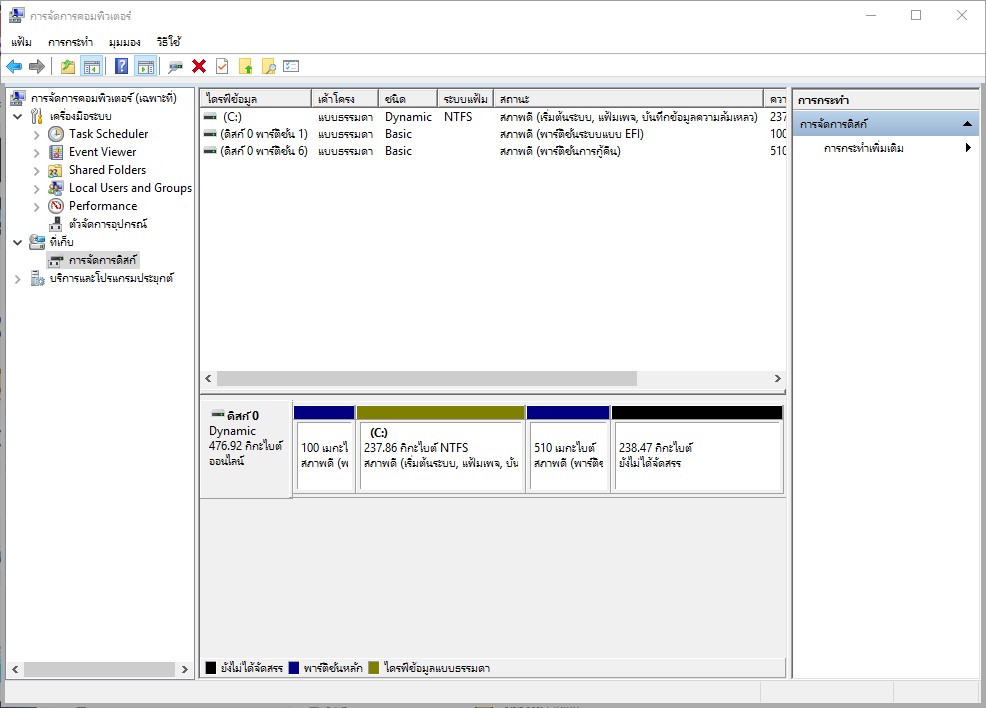This screenshot has width=986, height=708.
Task: Expand Local Users and Groups node
Action: (x=36, y=189)
